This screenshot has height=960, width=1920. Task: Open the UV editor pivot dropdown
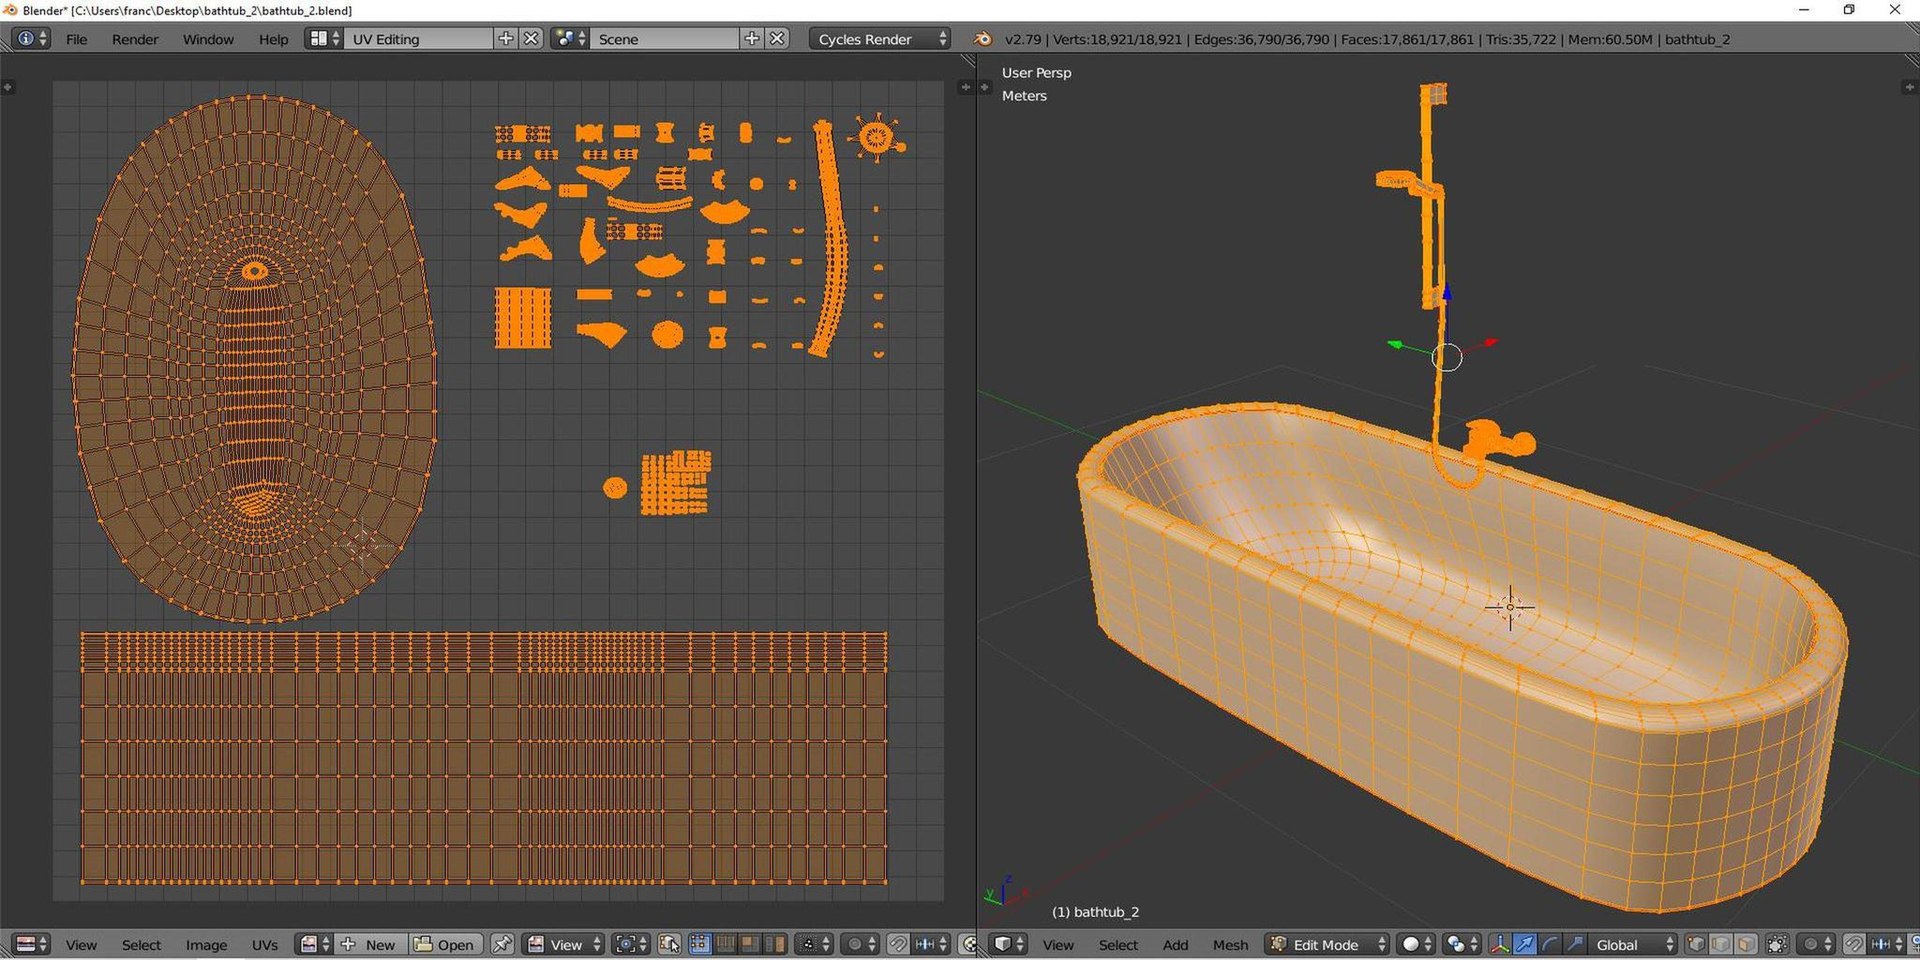coord(630,944)
